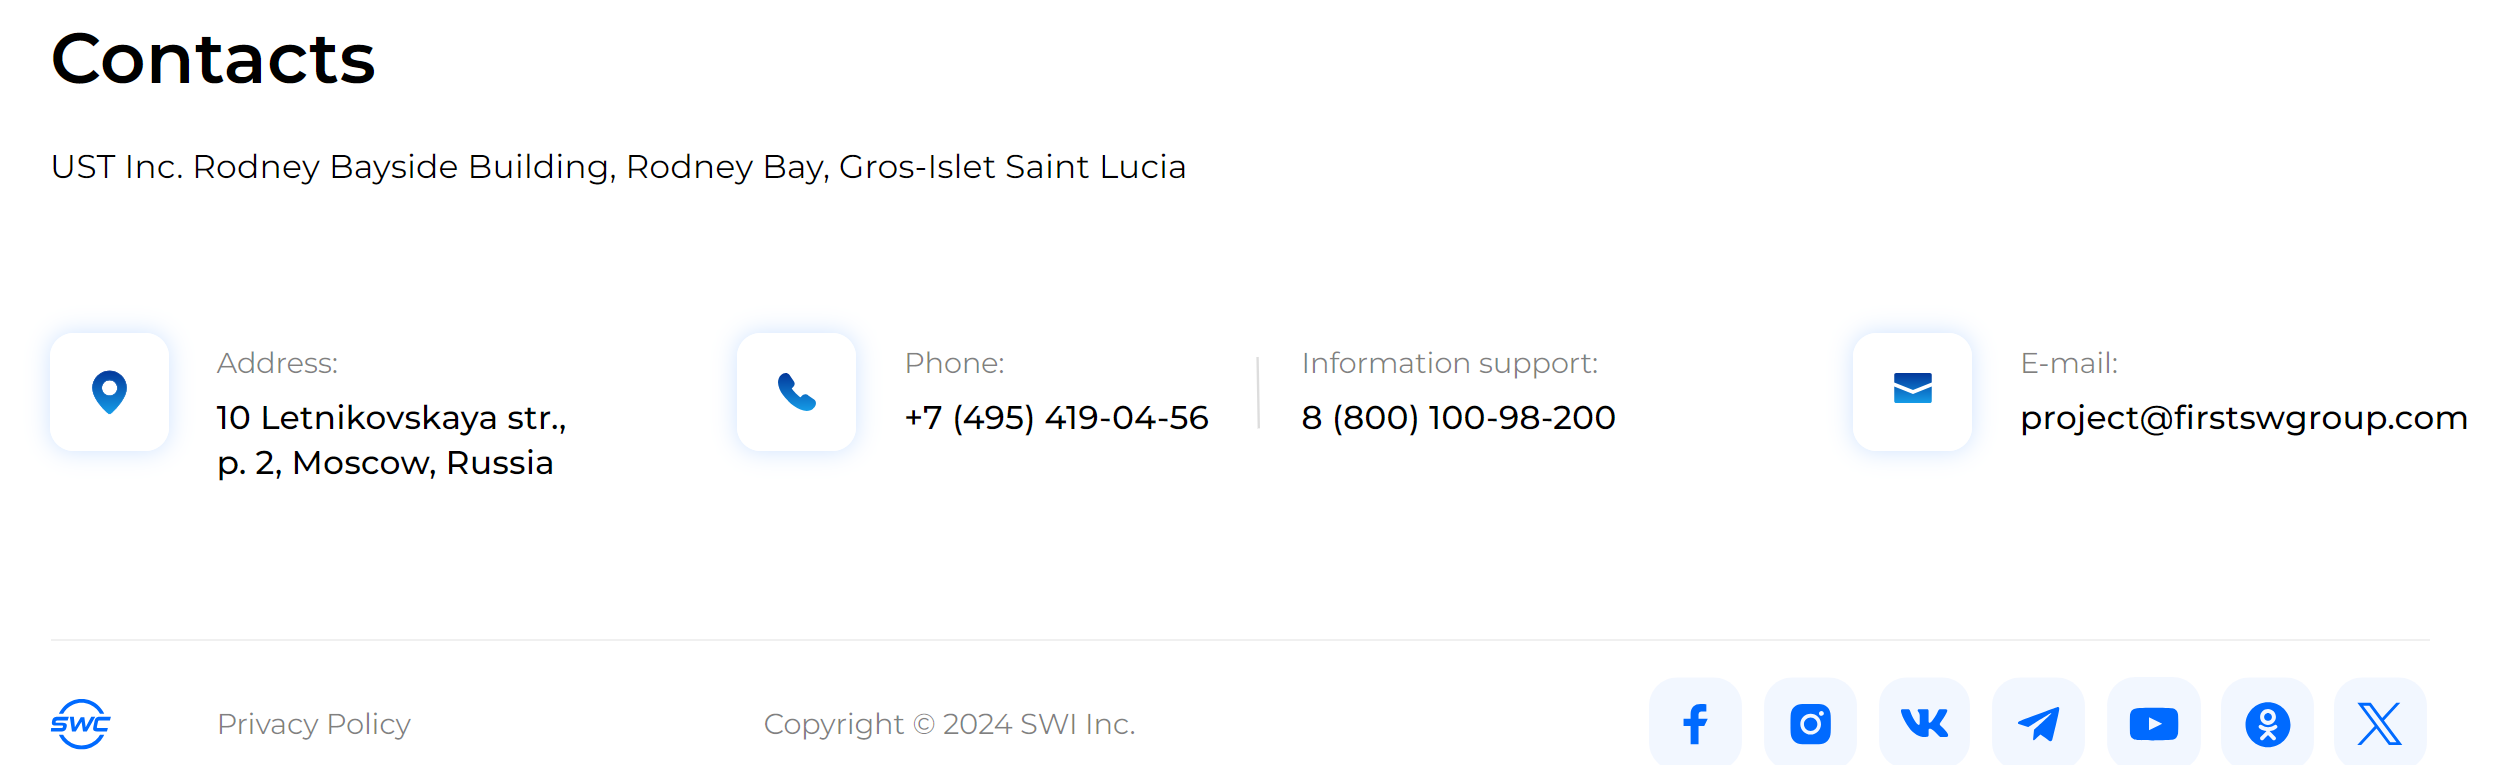The image size is (2499, 765).
Task: Open the Privacy Policy link
Action: tap(314, 724)
